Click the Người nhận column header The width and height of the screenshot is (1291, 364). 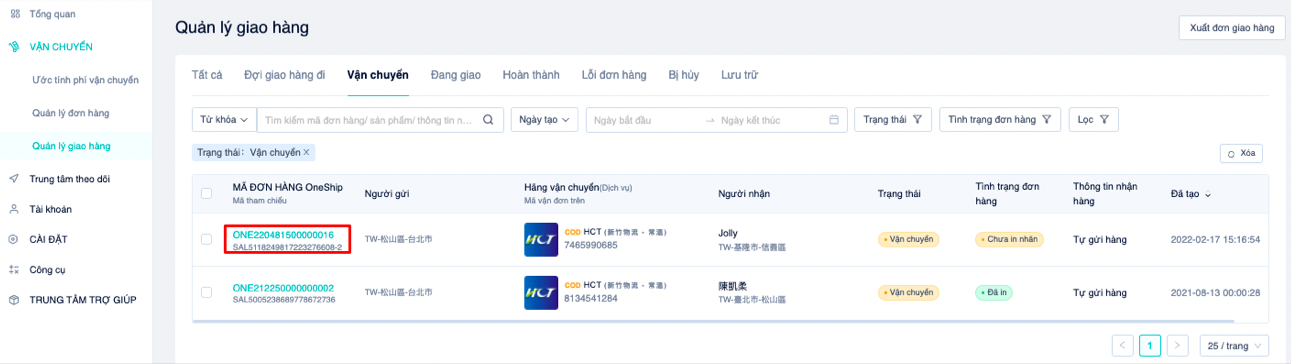coord(744,194)
